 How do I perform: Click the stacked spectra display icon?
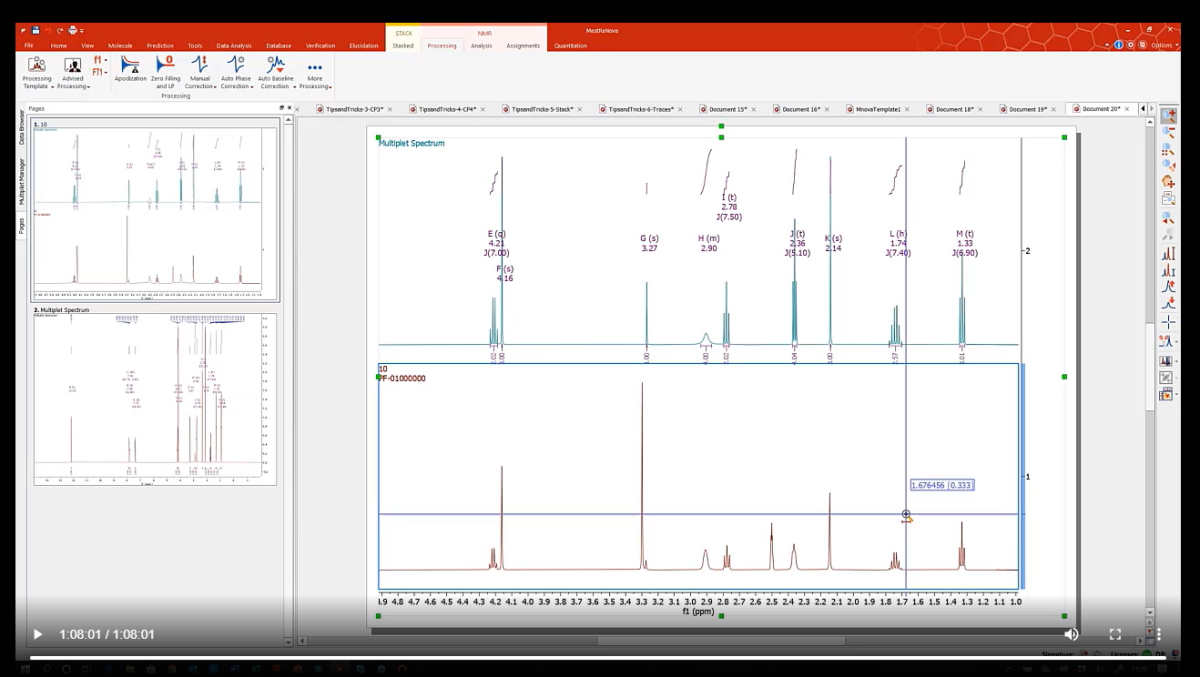(x=1168, y=360)
